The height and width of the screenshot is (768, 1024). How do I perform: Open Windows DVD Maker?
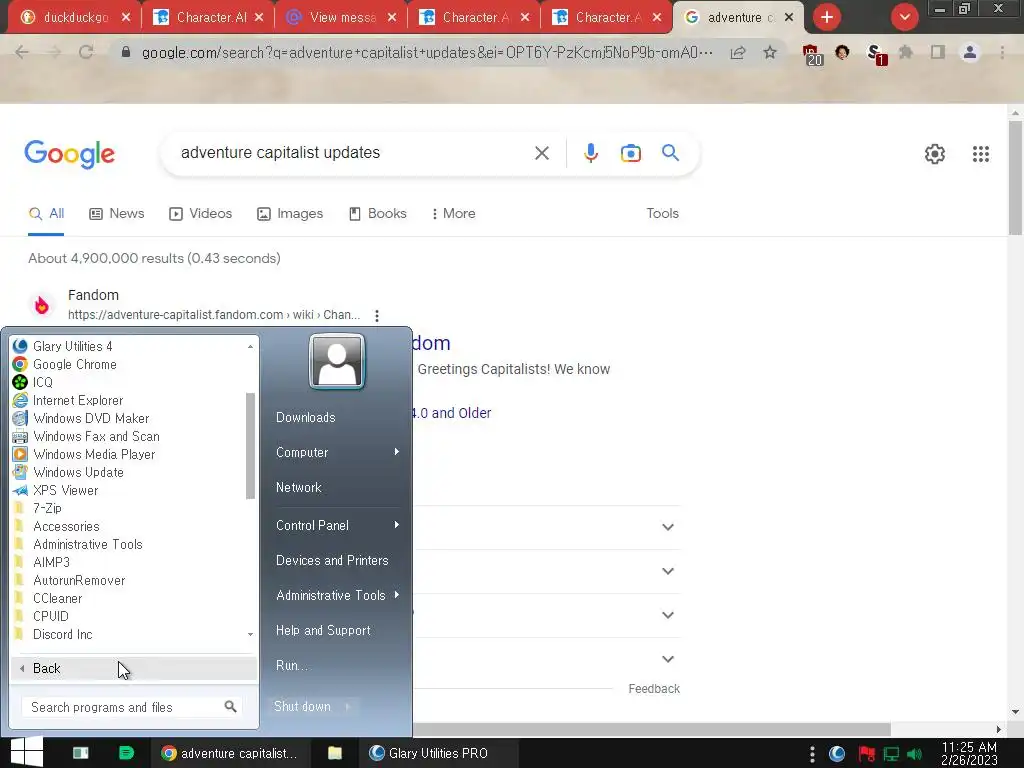click(91, 418)
